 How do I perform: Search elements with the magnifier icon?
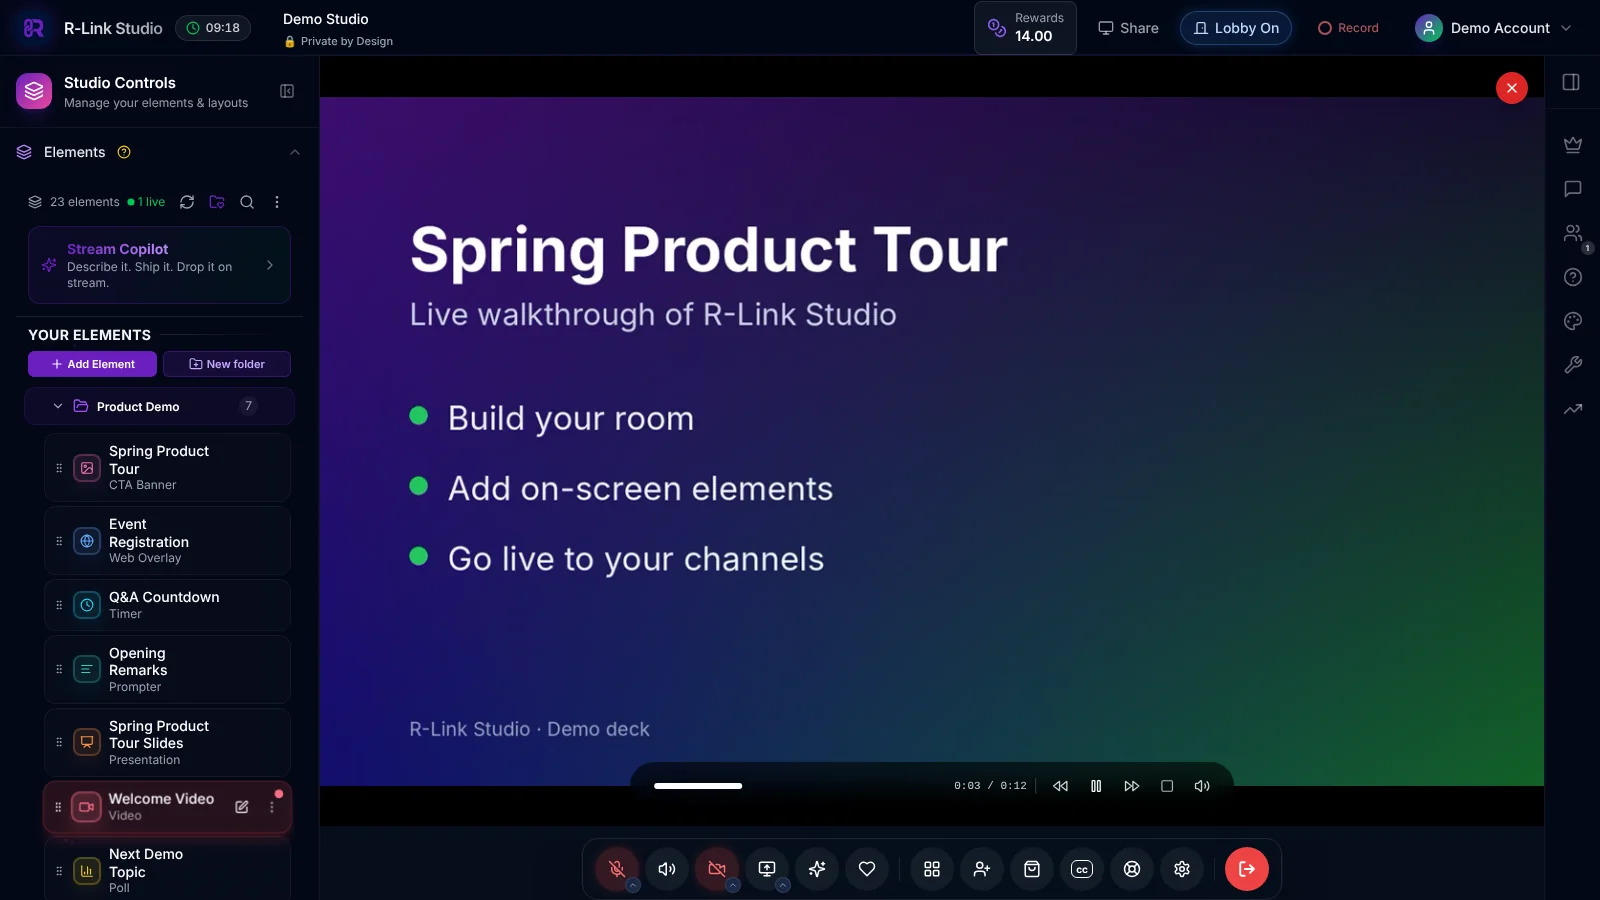[x=247, y=202]
